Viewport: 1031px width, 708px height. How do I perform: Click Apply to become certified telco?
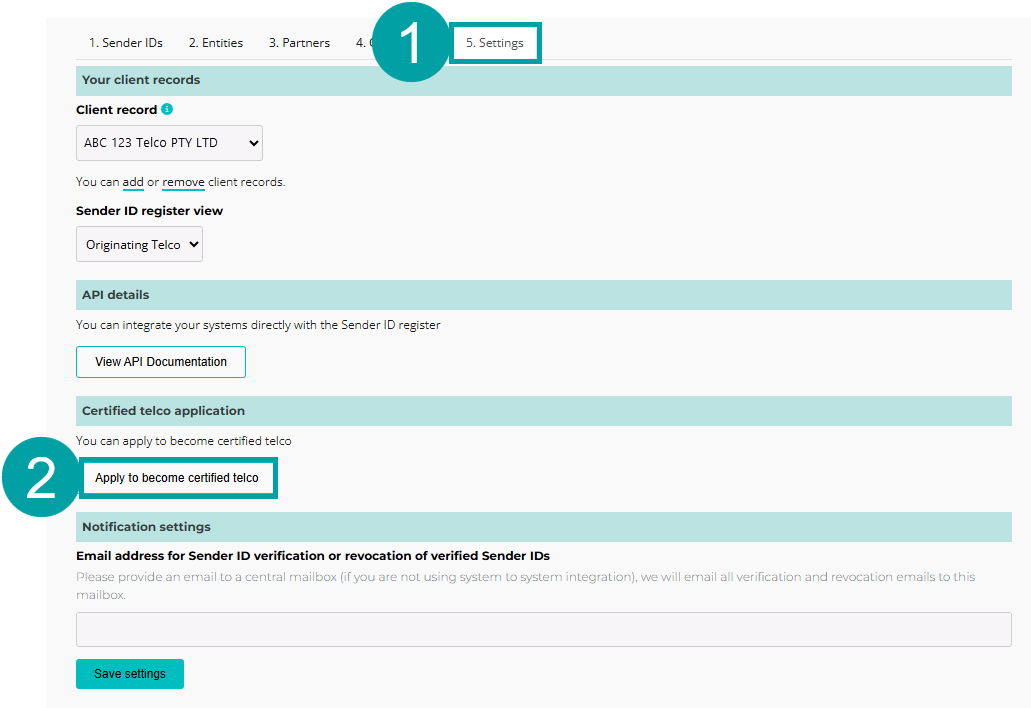[178, 478]
